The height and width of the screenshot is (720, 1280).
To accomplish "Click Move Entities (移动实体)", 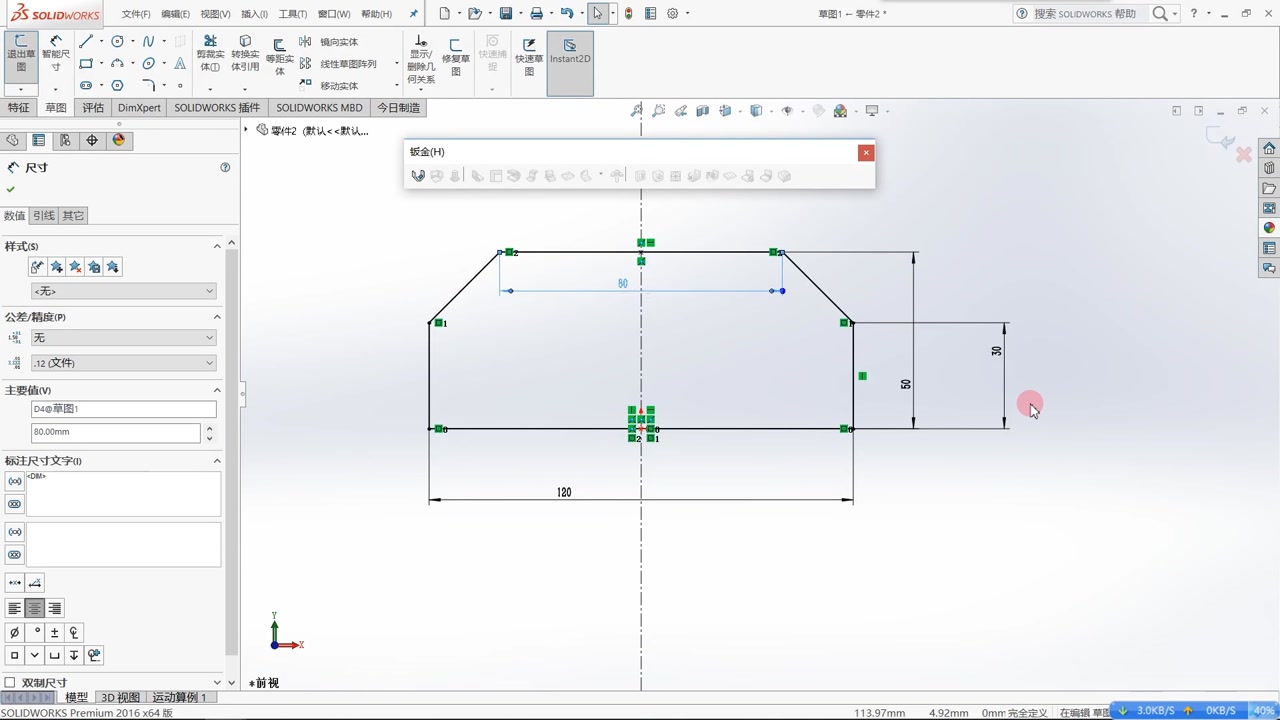I will point(329,86).
